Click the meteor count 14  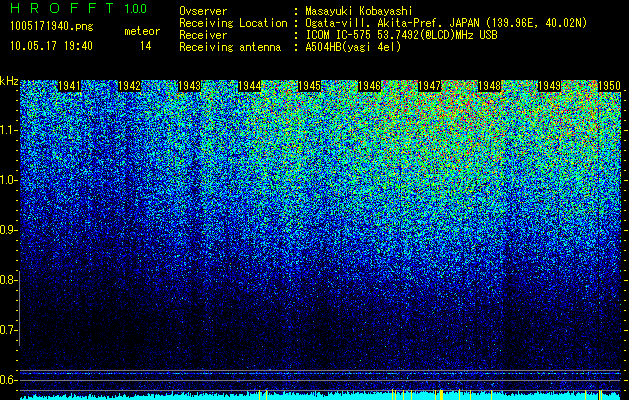[145, 46]
